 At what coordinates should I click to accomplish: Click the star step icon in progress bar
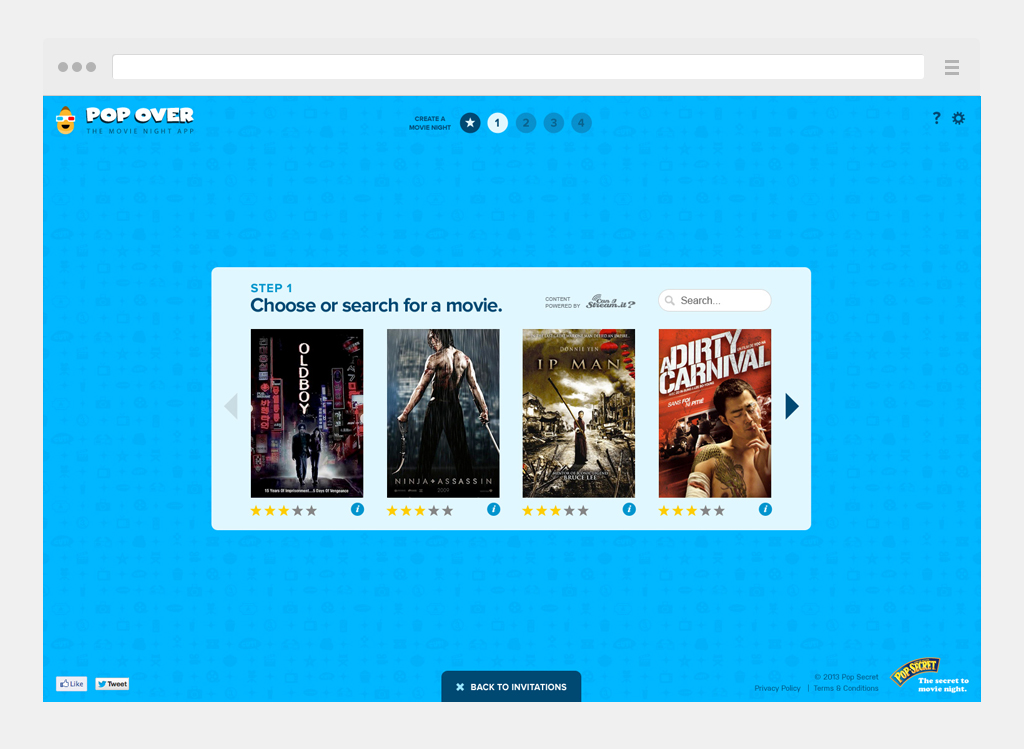tap(470, 123)
